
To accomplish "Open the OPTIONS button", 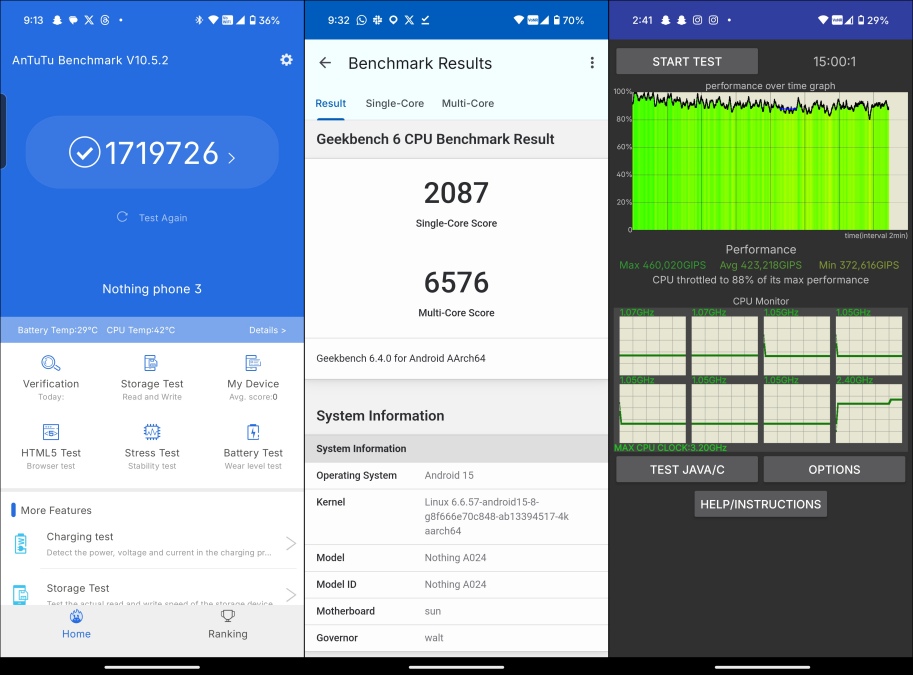I will point(834,469).
